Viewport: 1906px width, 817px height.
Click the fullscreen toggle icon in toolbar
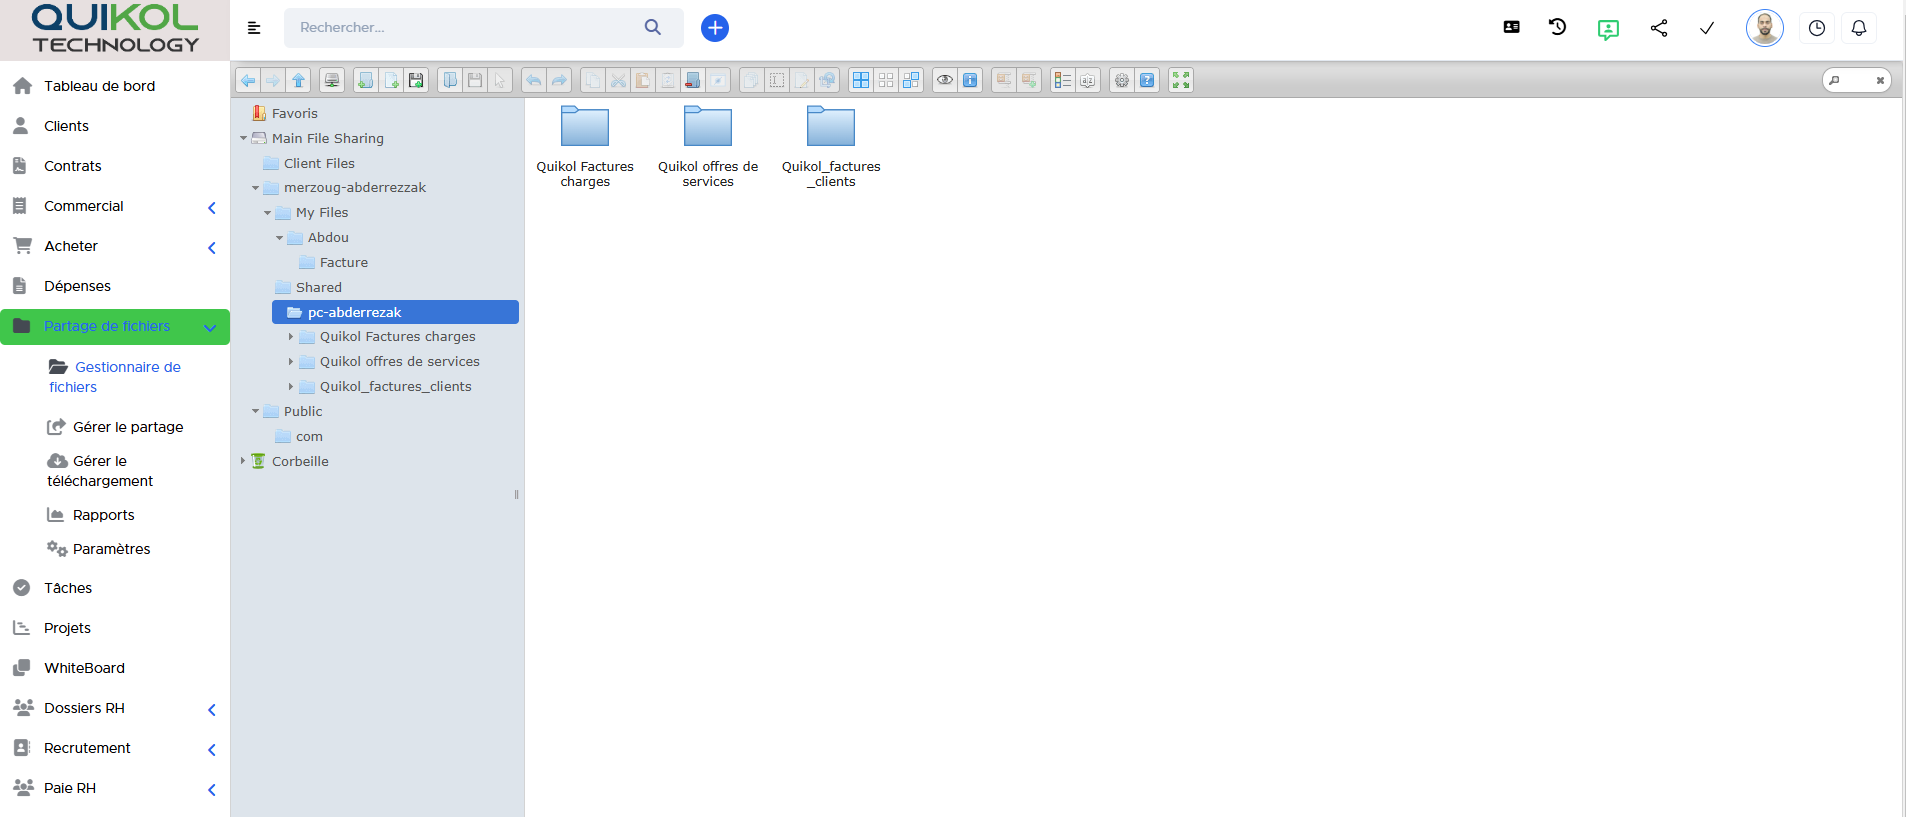coord(1181,81)
